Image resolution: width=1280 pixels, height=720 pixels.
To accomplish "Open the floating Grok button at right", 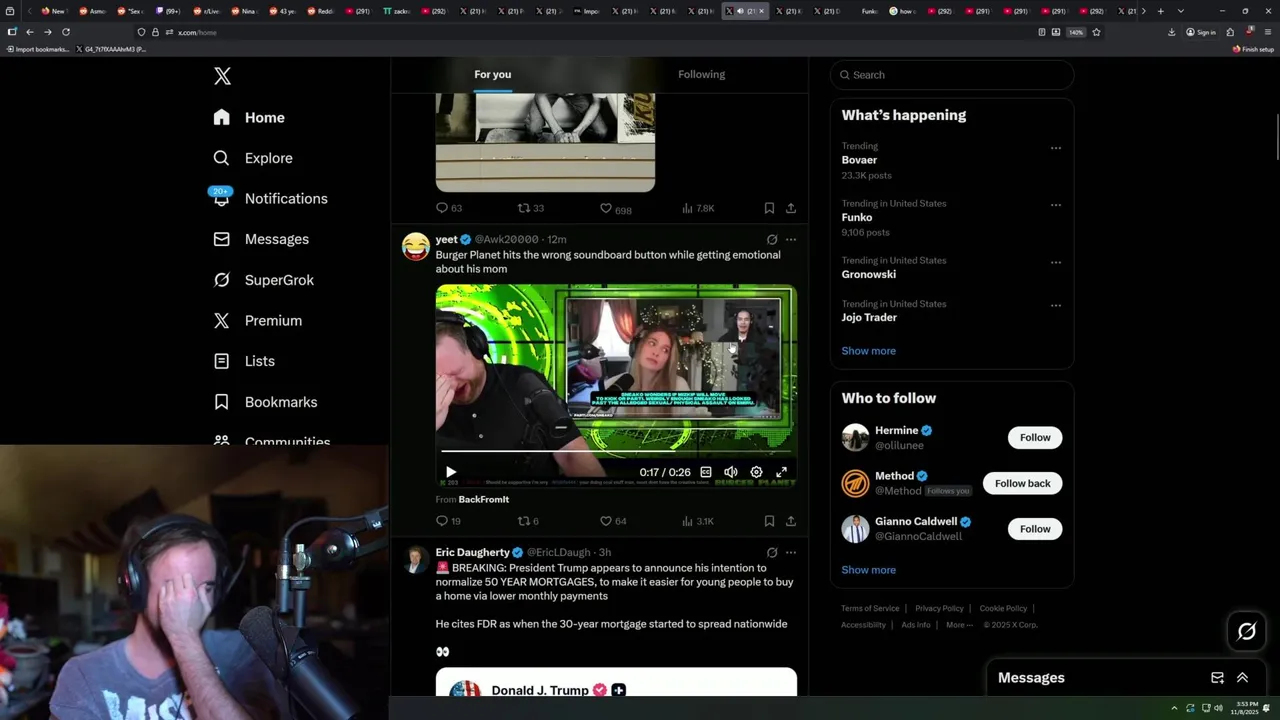I will tap(1247, 631).
